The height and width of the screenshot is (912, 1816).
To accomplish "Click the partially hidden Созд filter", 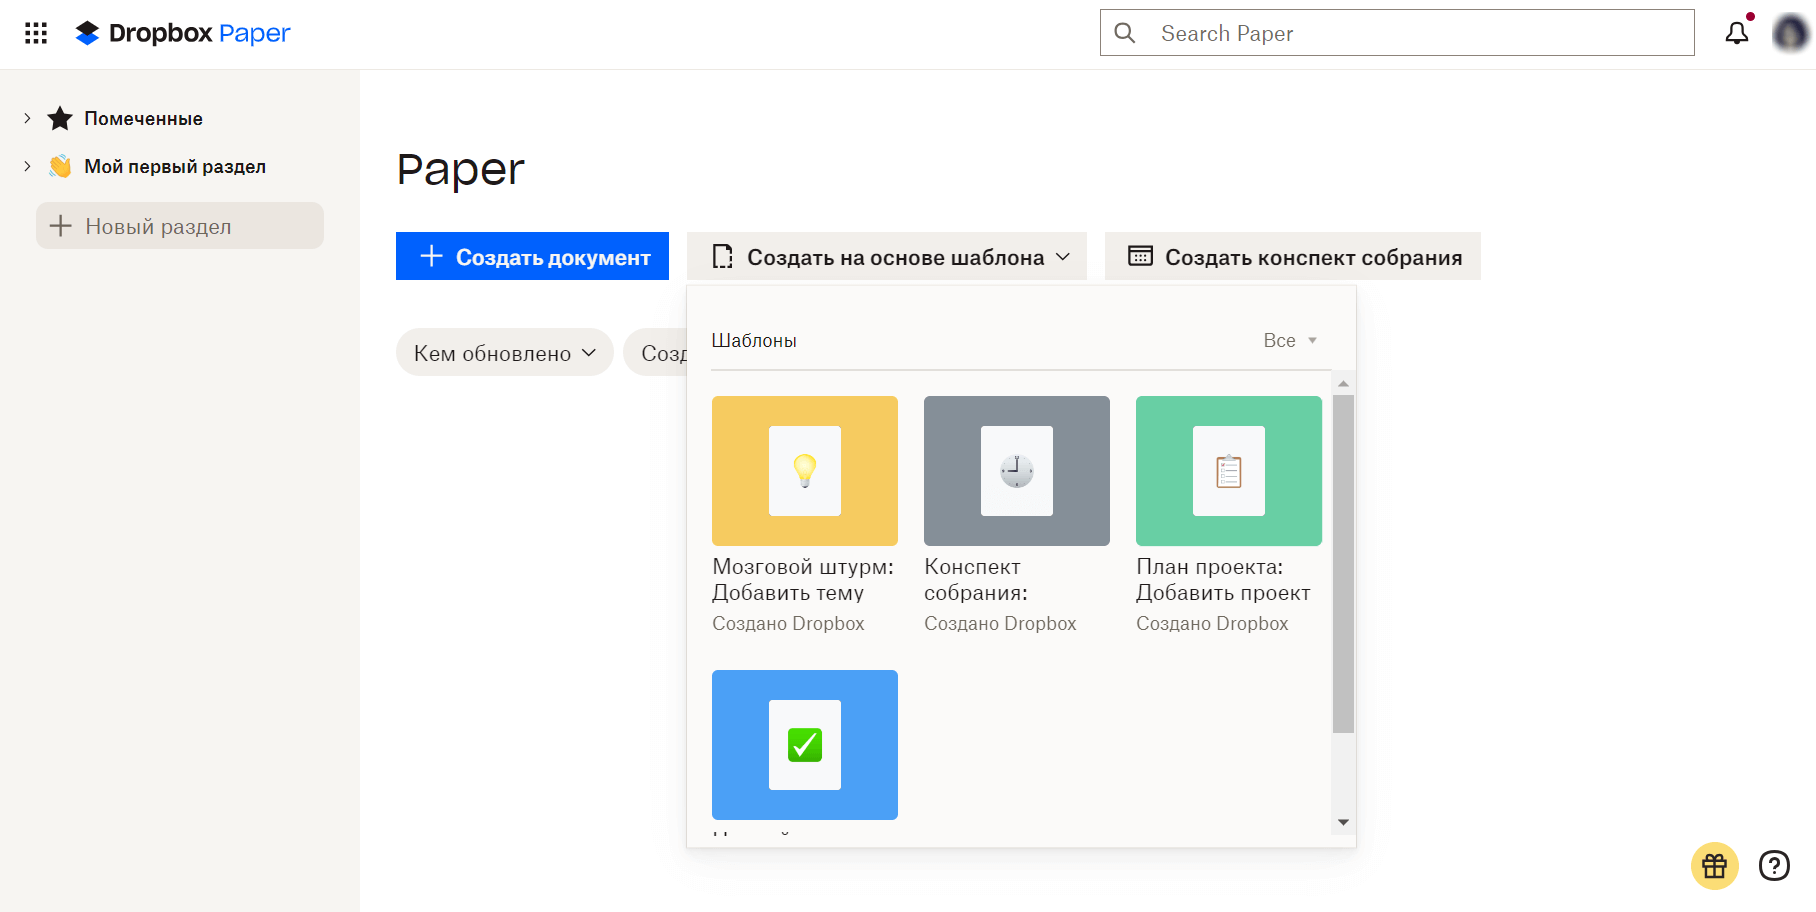I will 656,352.
